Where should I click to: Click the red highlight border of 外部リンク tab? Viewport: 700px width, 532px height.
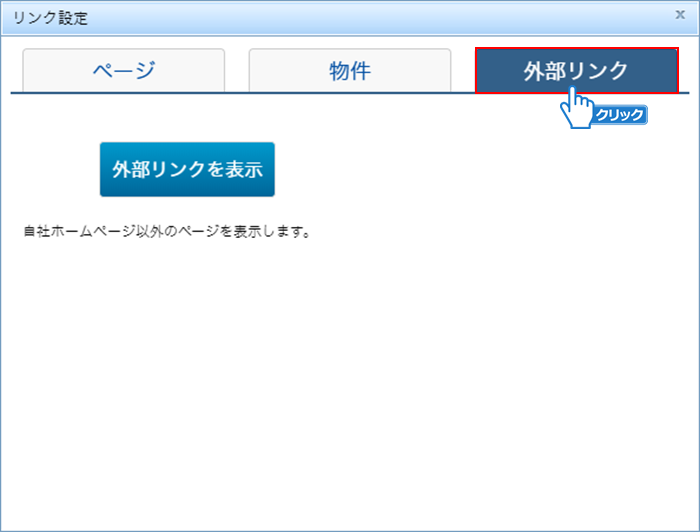click(x=476, y=70)
